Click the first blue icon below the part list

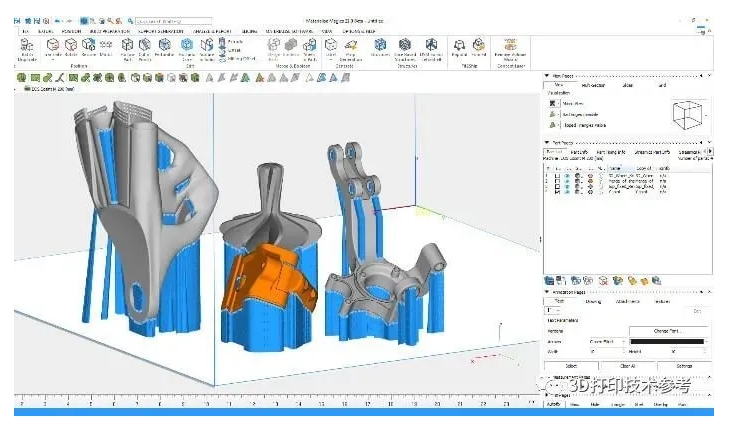coord(548,280)
